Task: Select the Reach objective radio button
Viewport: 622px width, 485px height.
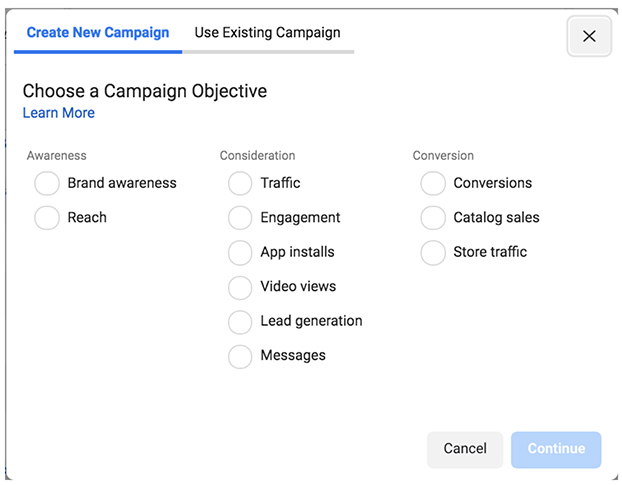Action: point(47,218)
